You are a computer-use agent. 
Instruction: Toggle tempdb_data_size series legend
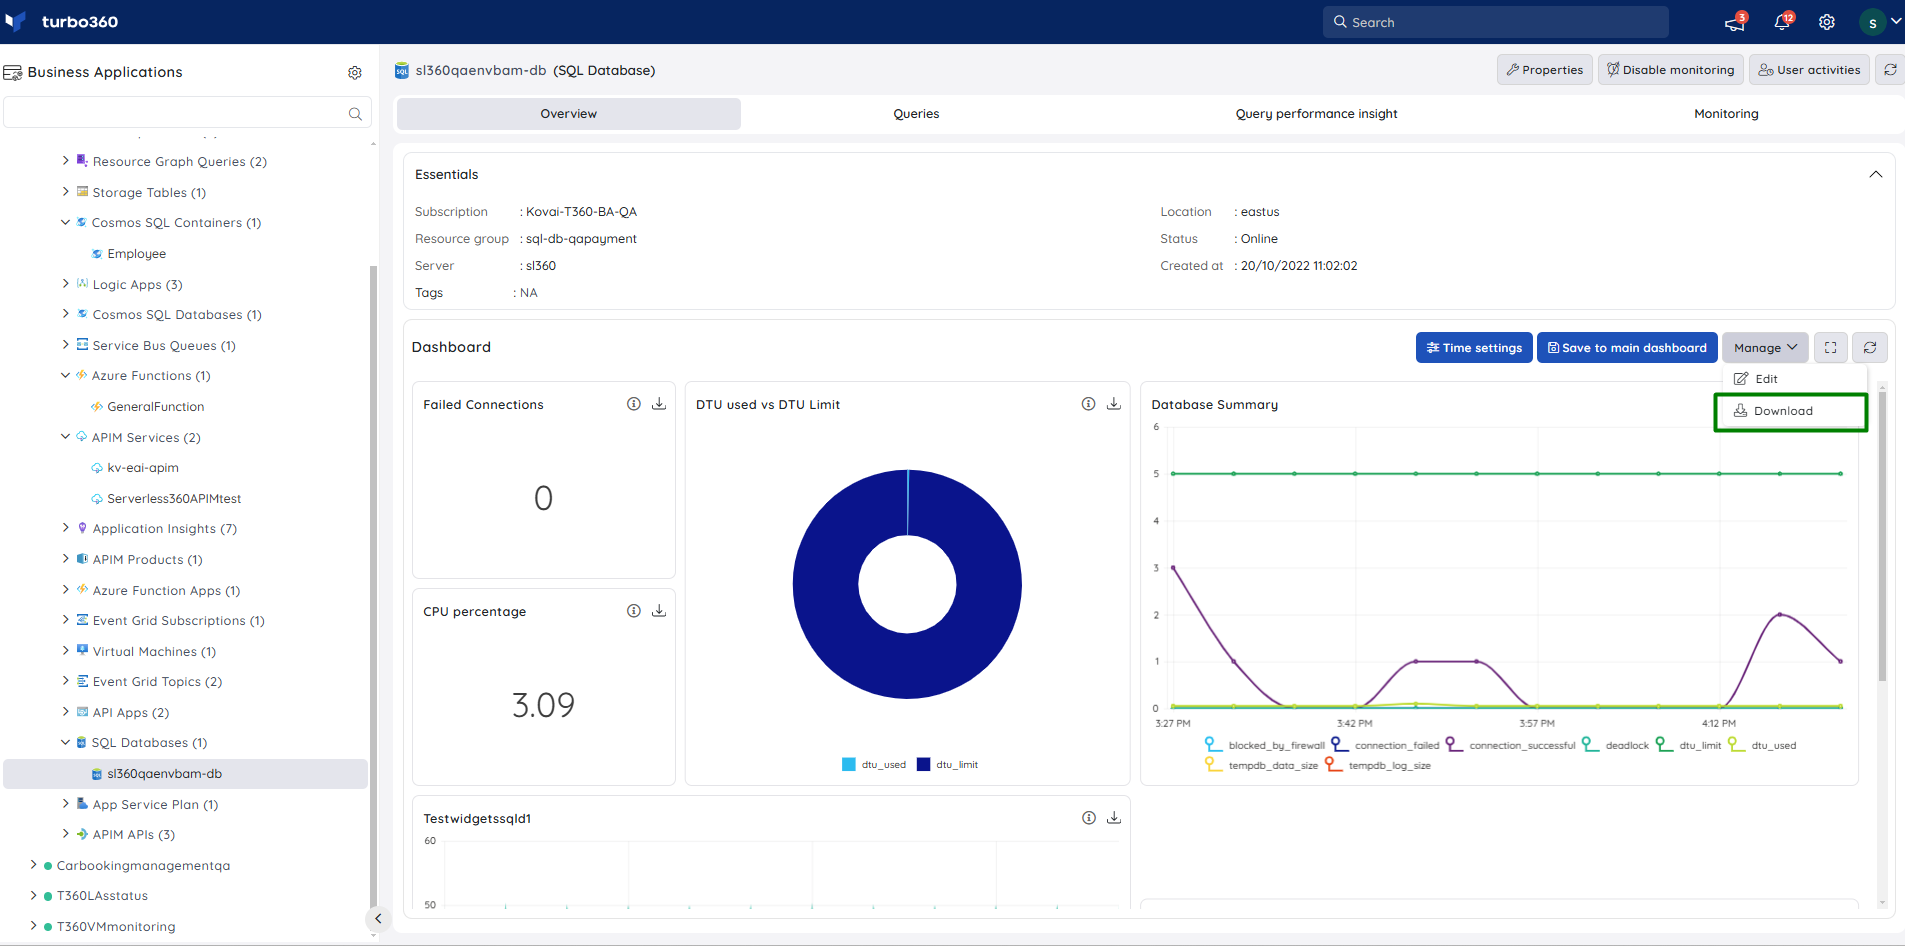[1261, 765]
